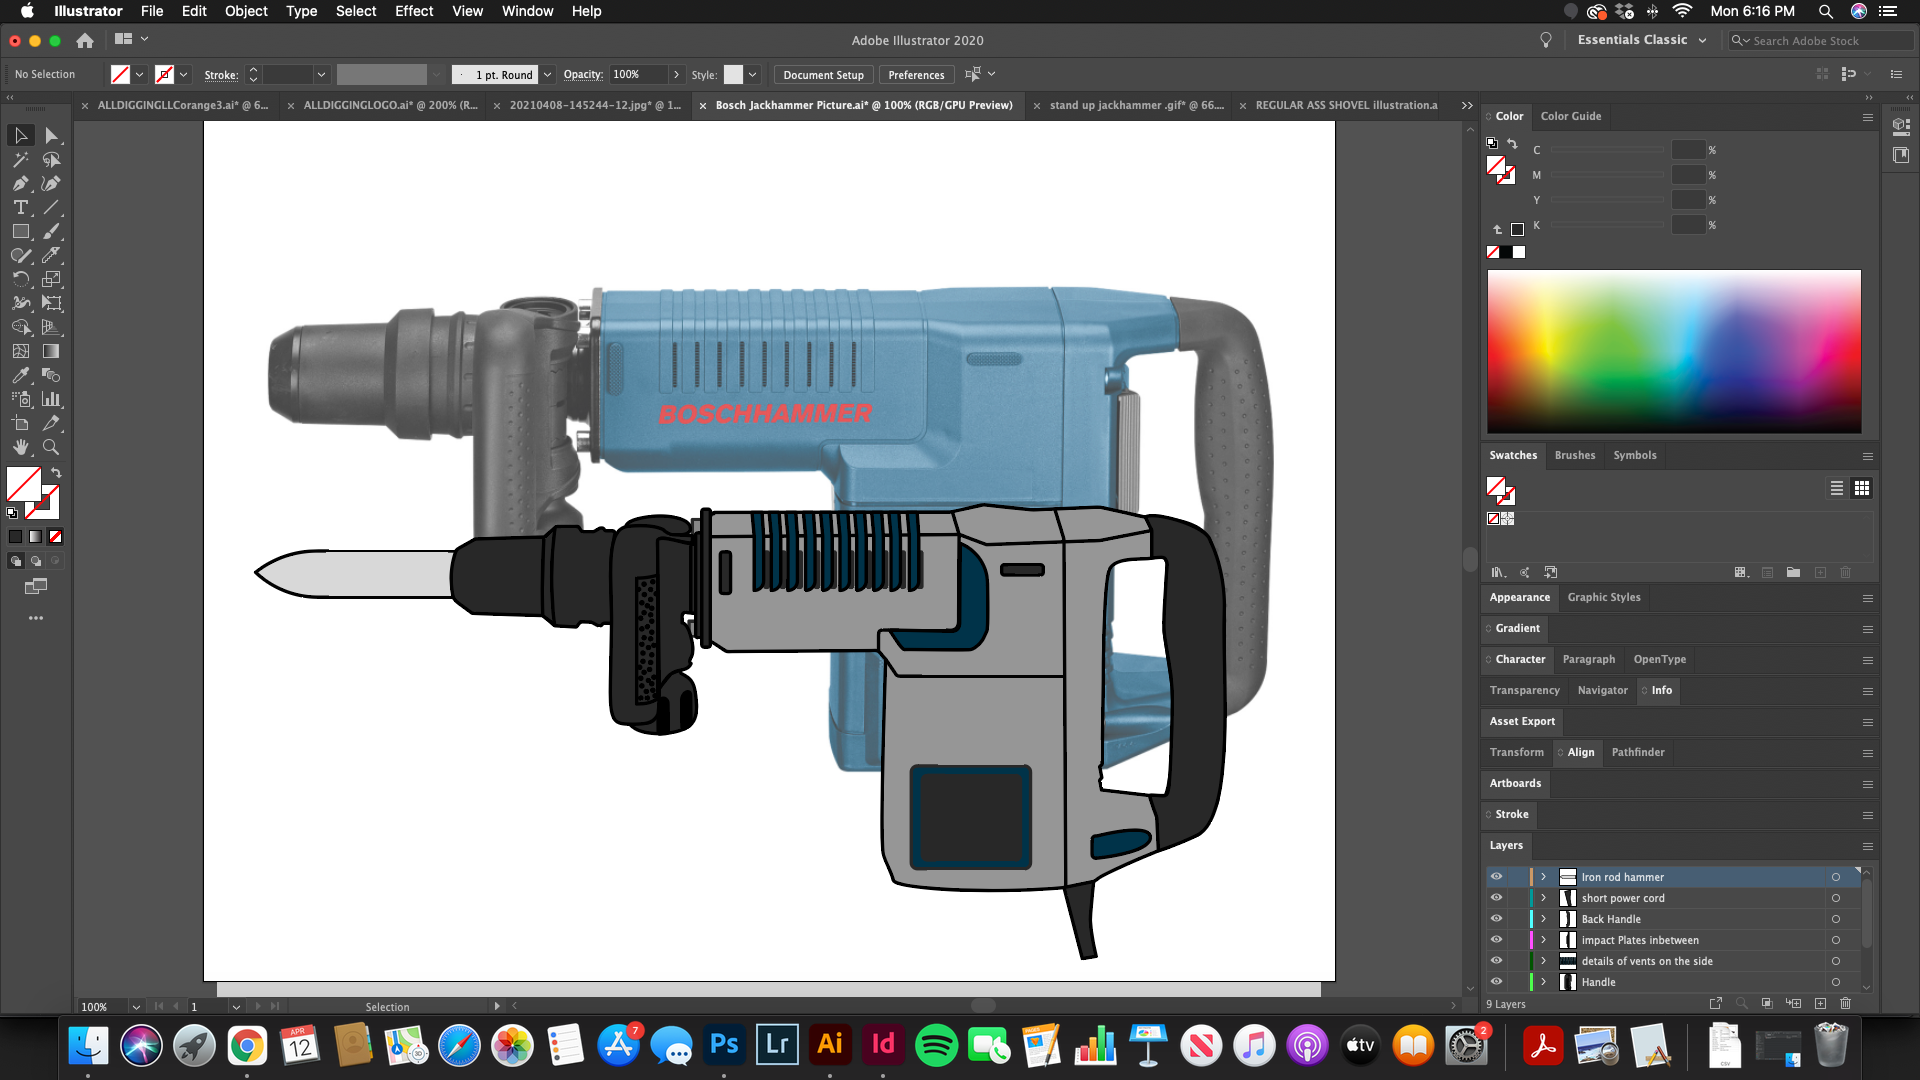1920x1080 pixels.
Task: Select the Curvature tool
Action: click(x=51, y=184)
